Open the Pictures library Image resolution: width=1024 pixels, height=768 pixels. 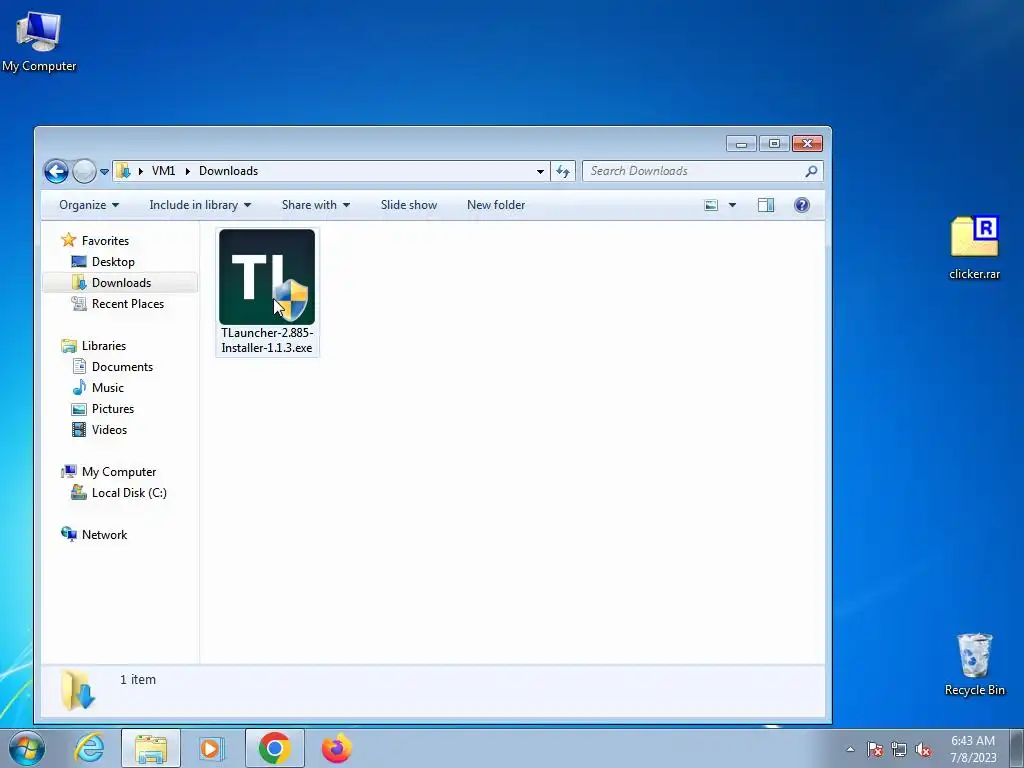click(112, 409)
